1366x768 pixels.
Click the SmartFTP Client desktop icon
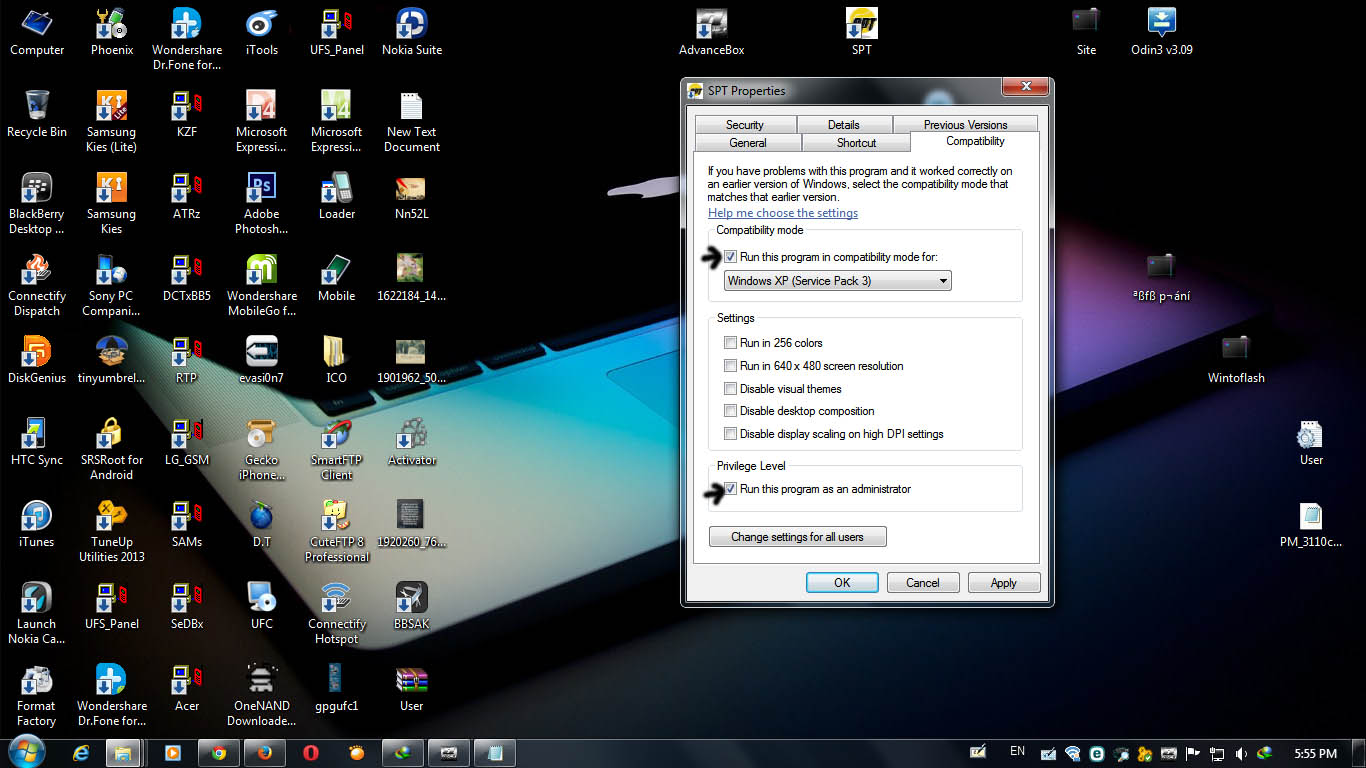point(337,449)
